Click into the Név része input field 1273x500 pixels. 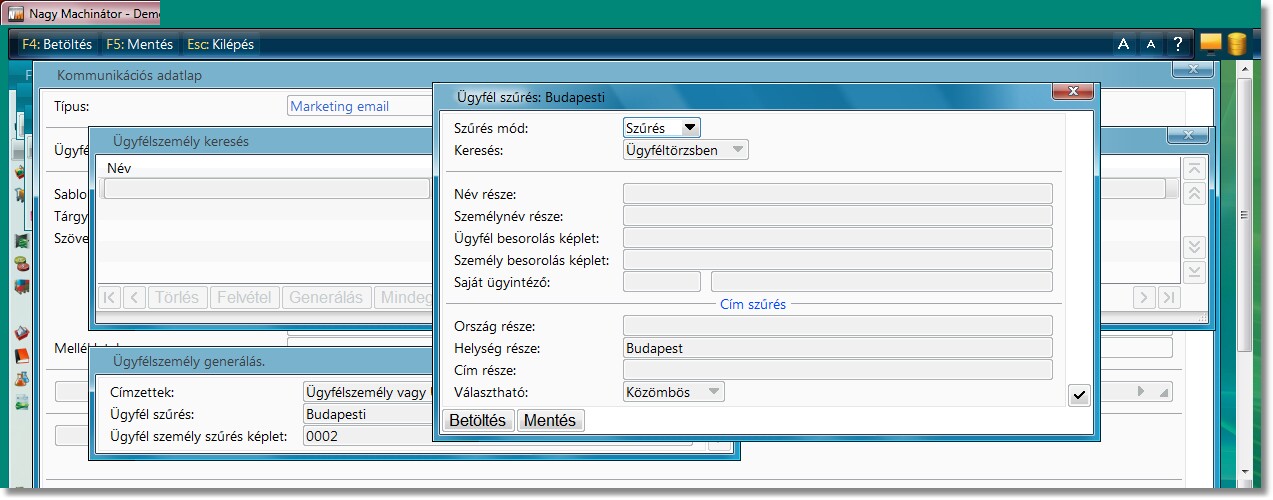click(837, 194)
